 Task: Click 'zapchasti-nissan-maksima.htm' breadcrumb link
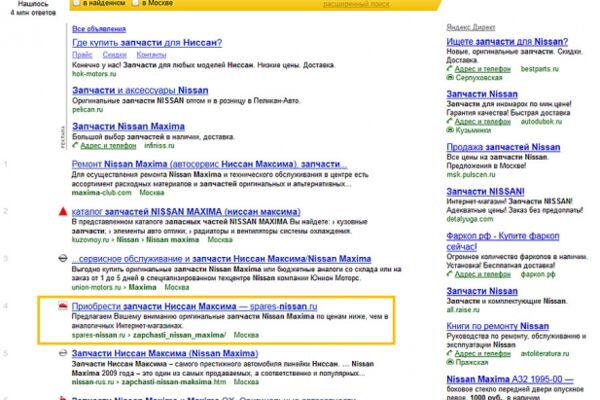174,382
